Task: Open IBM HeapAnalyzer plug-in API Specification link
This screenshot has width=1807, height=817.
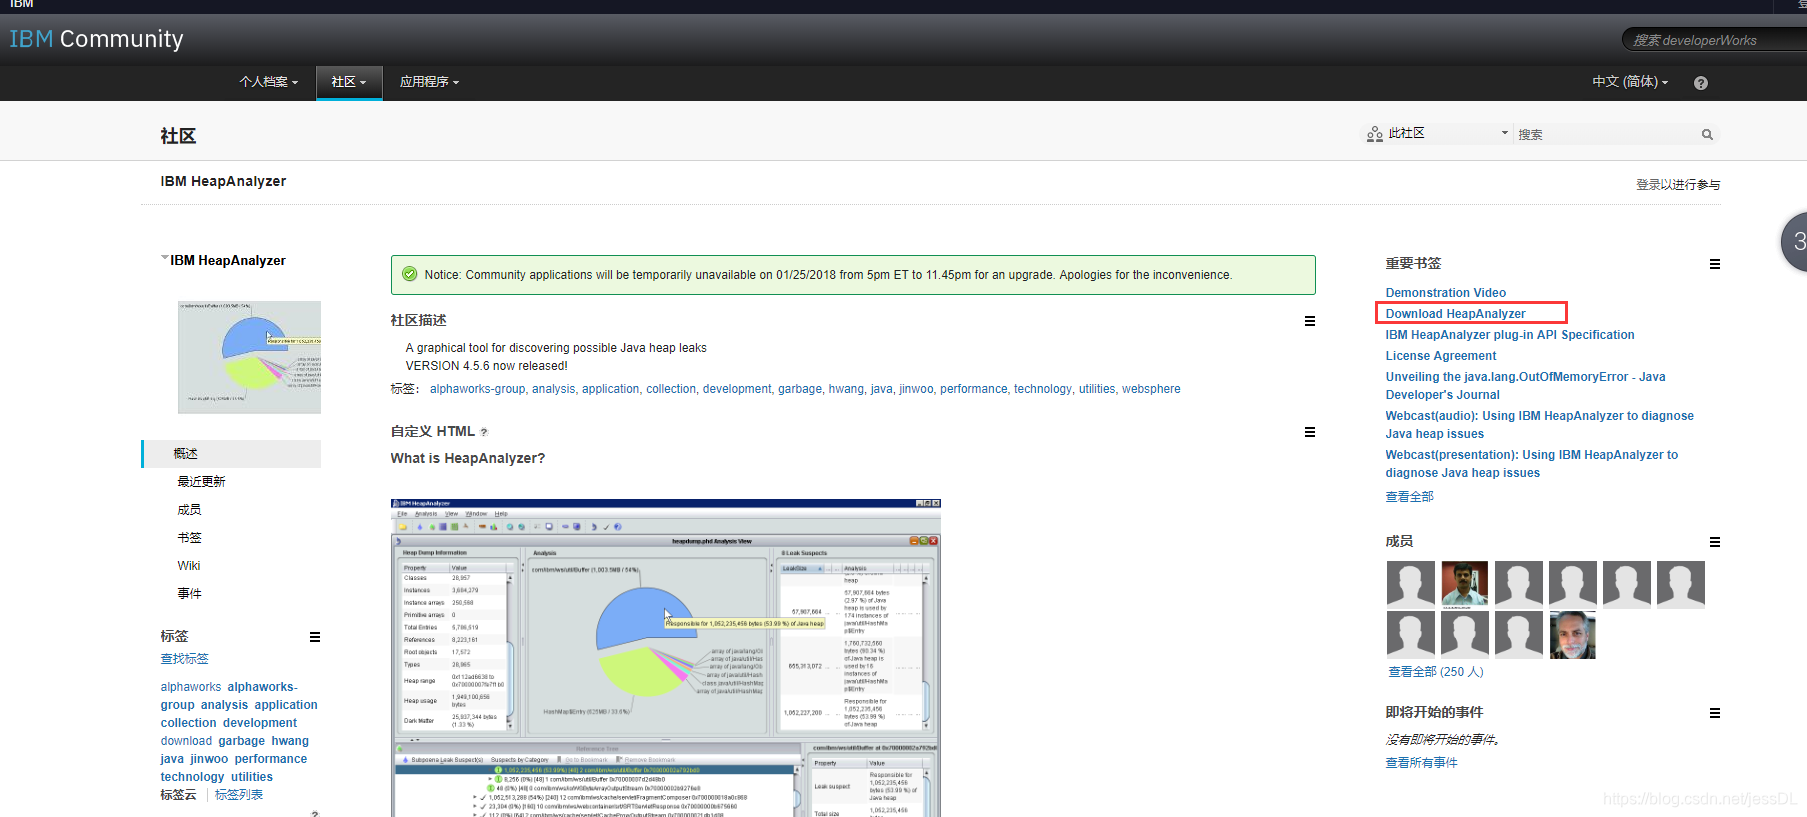Action: click(1509, 335)
